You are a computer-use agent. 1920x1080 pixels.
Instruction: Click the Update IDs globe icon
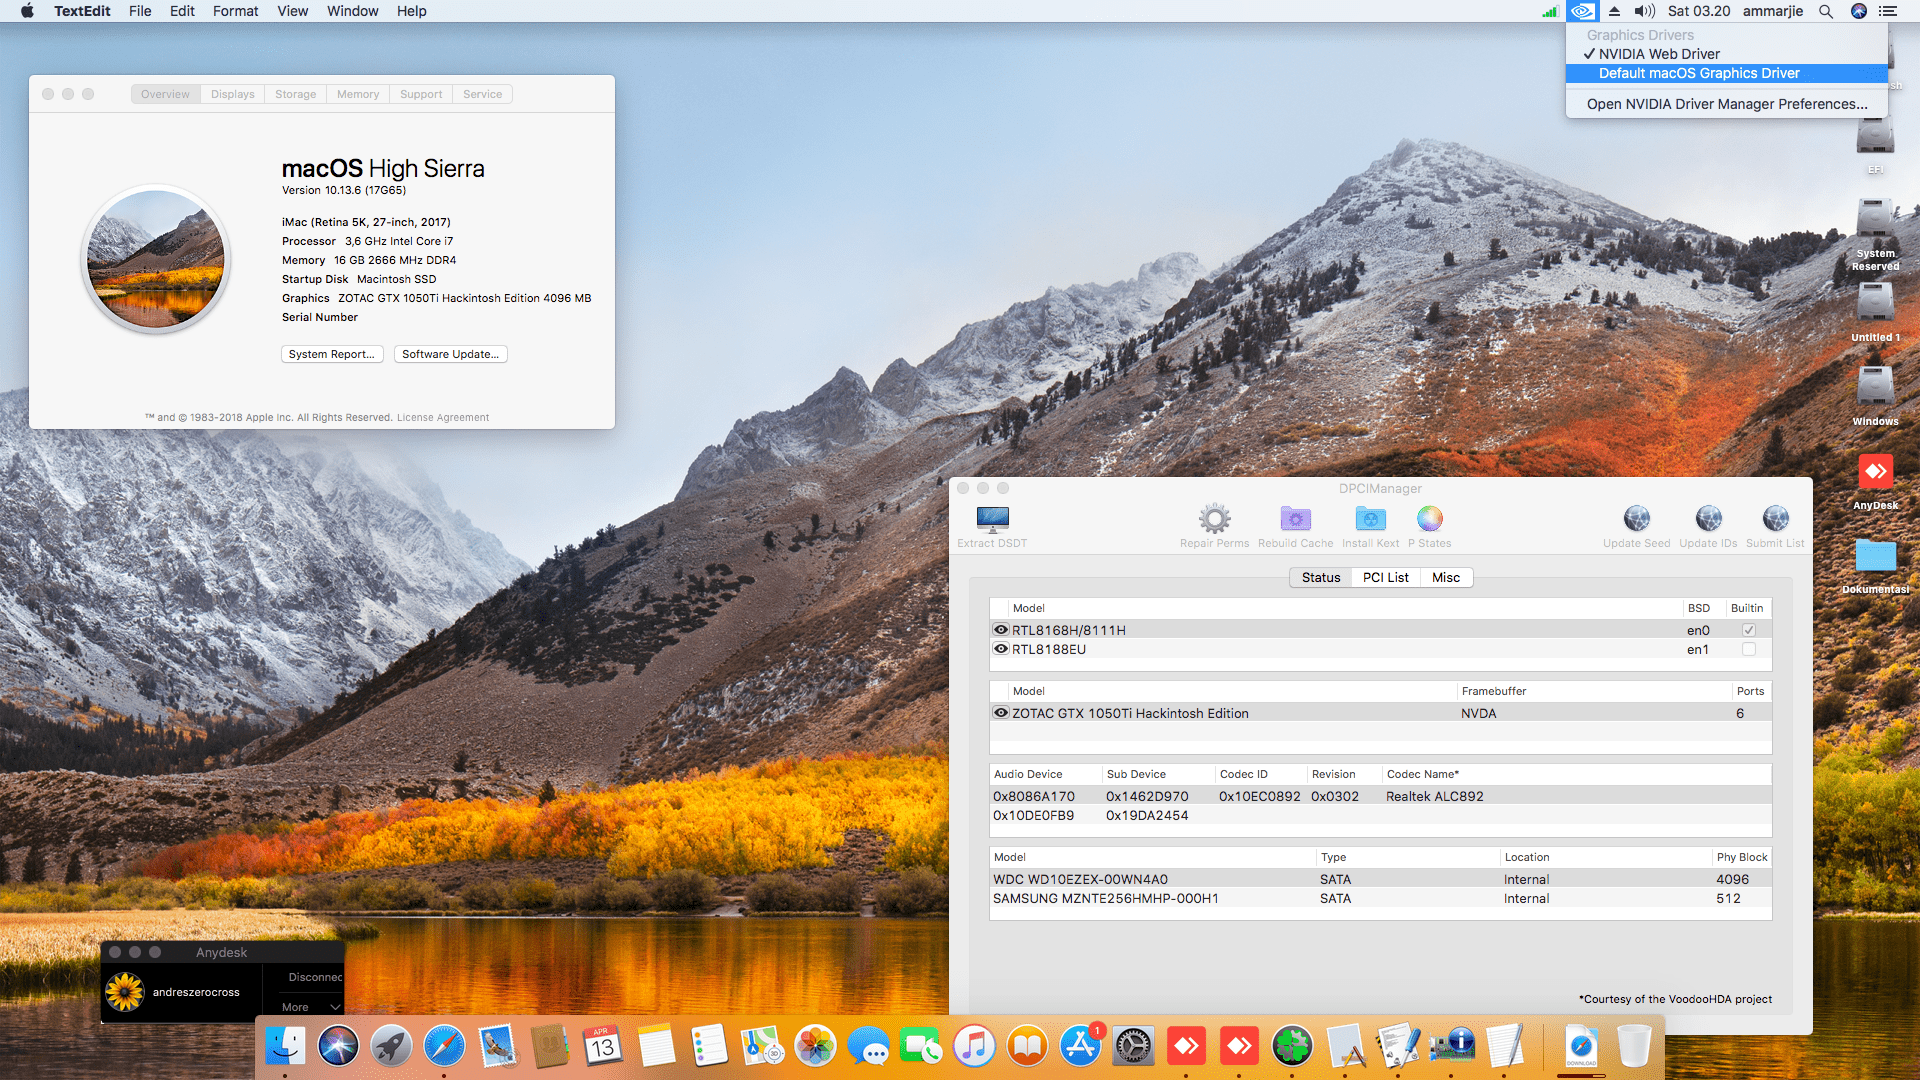[x=1708, y=519]
